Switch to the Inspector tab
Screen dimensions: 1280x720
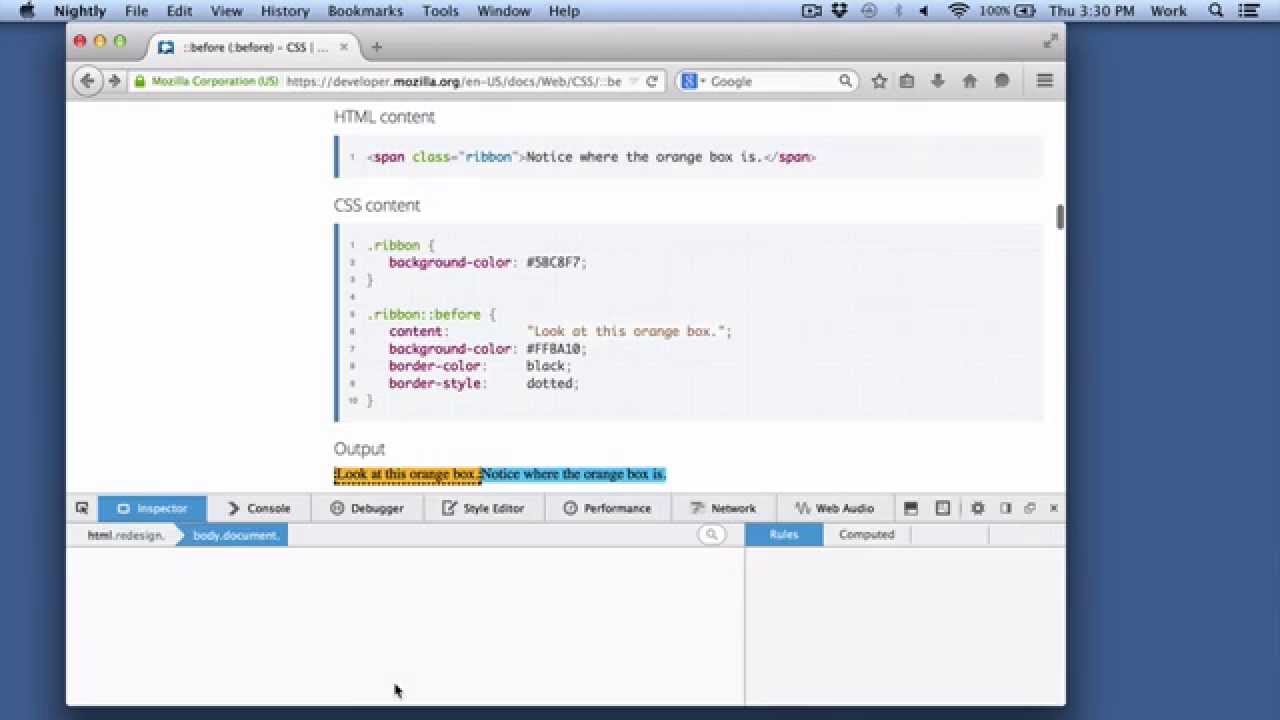click(152, 508)
